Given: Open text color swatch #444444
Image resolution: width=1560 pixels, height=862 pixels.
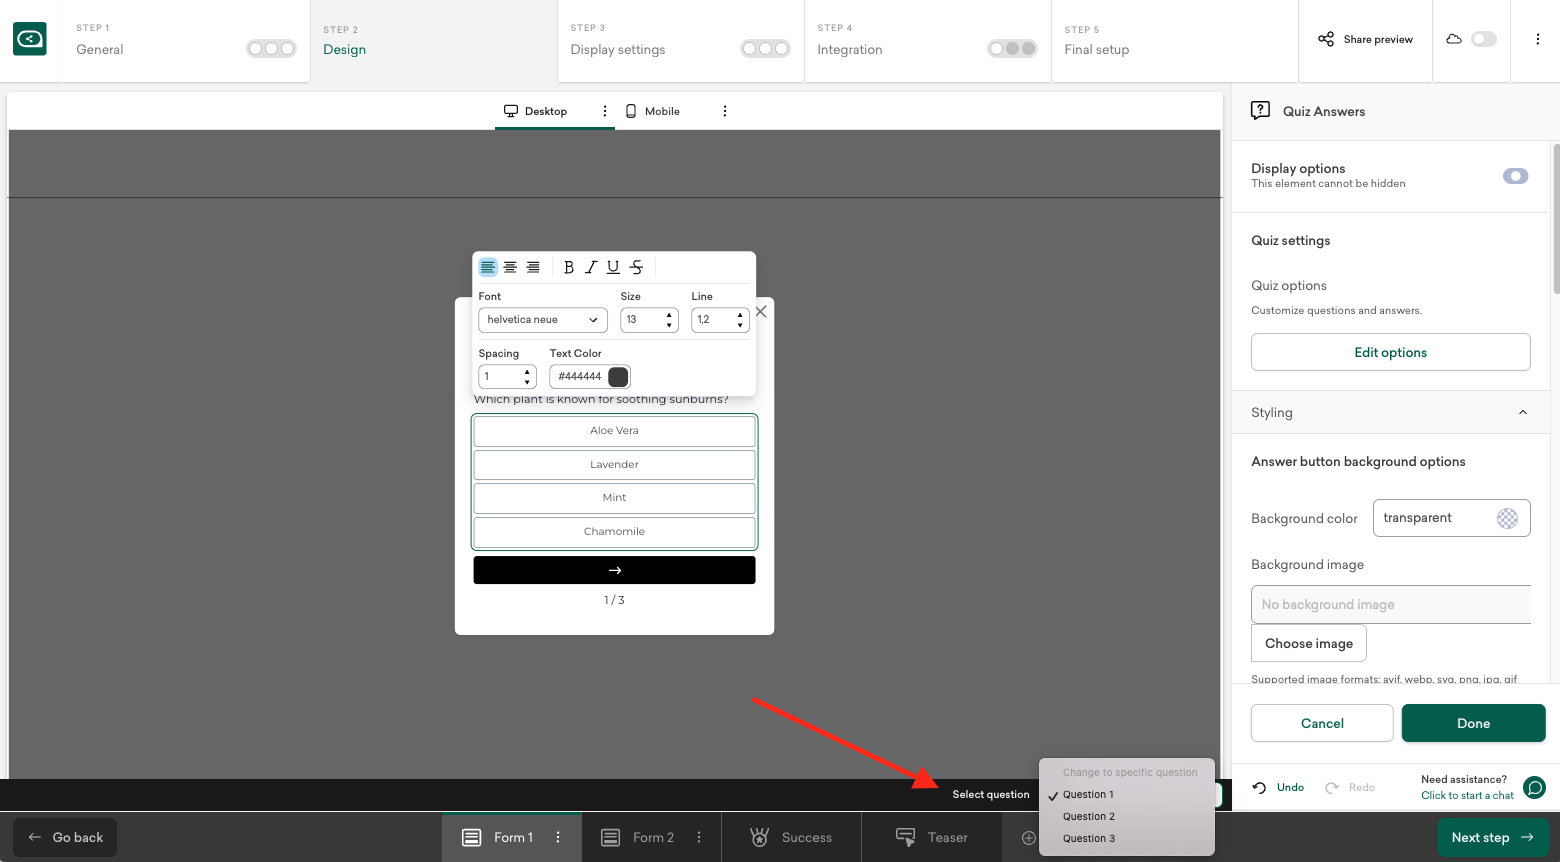Looking at the screenshot, I should [619, 377].
